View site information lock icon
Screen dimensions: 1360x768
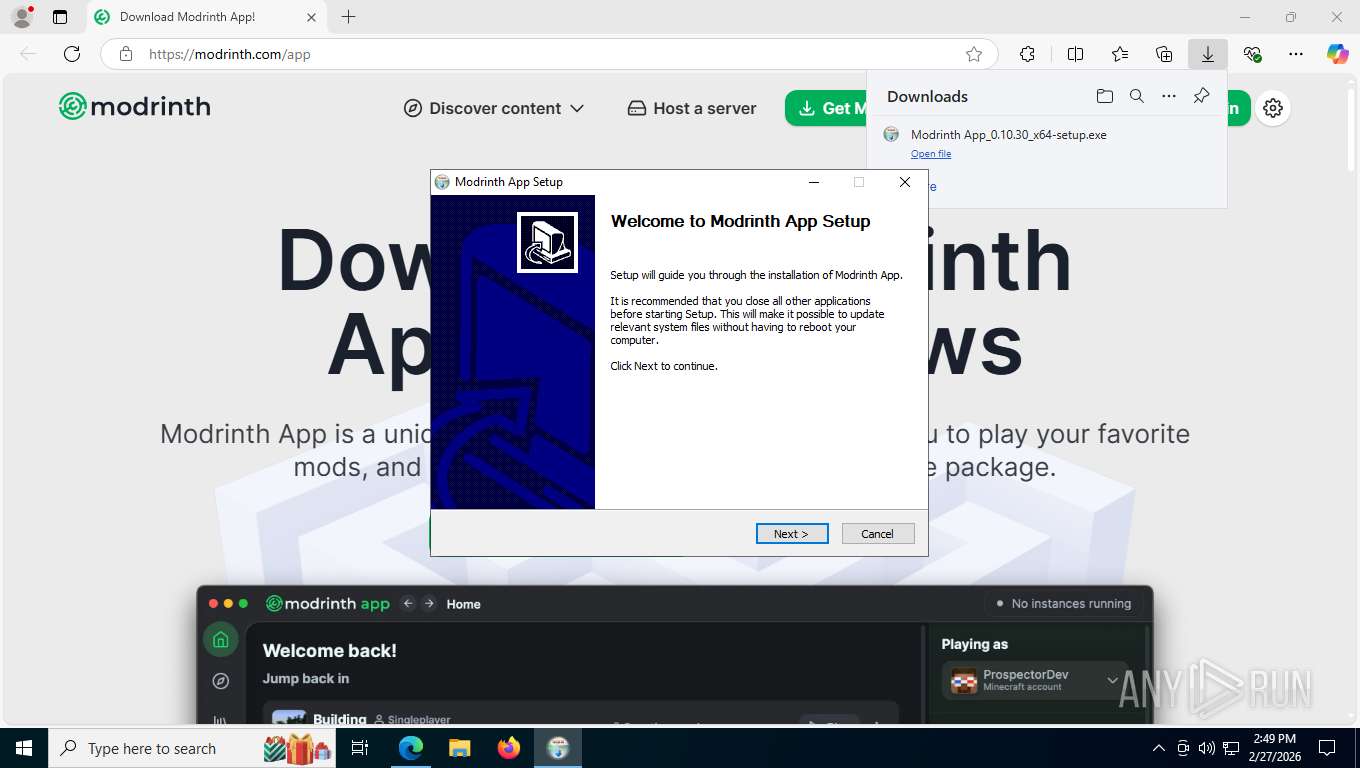click(x=126, y=54)
